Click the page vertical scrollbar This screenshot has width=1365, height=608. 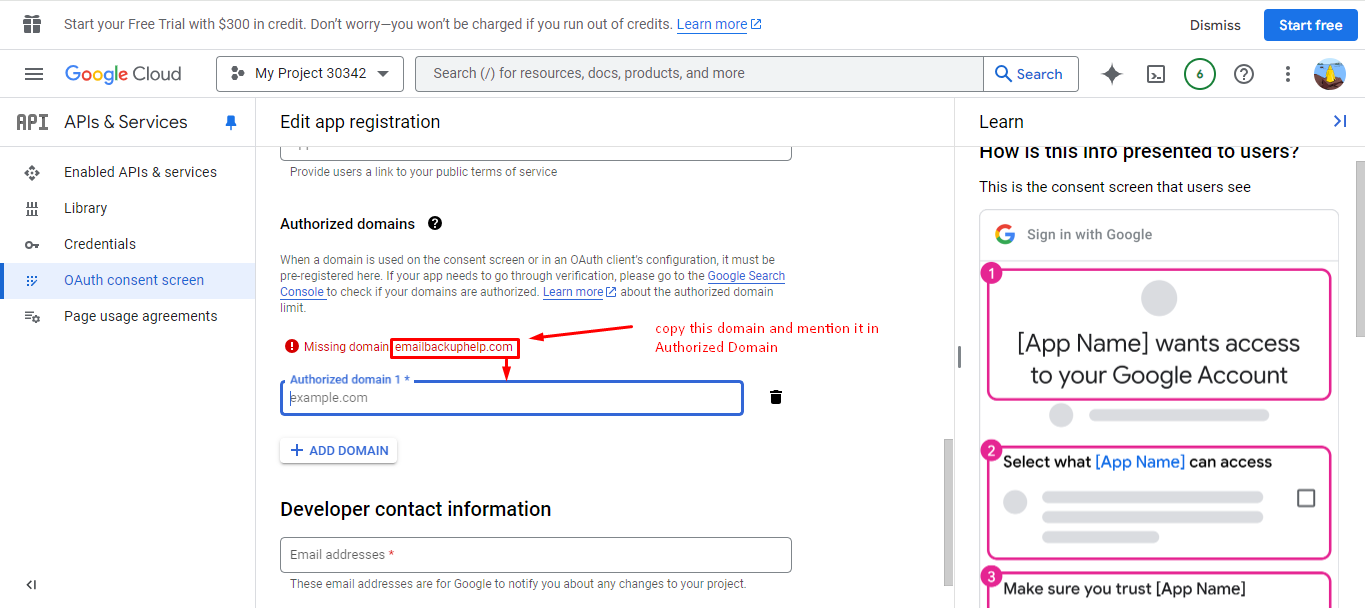pyautogui.click(x=948, y=510)
